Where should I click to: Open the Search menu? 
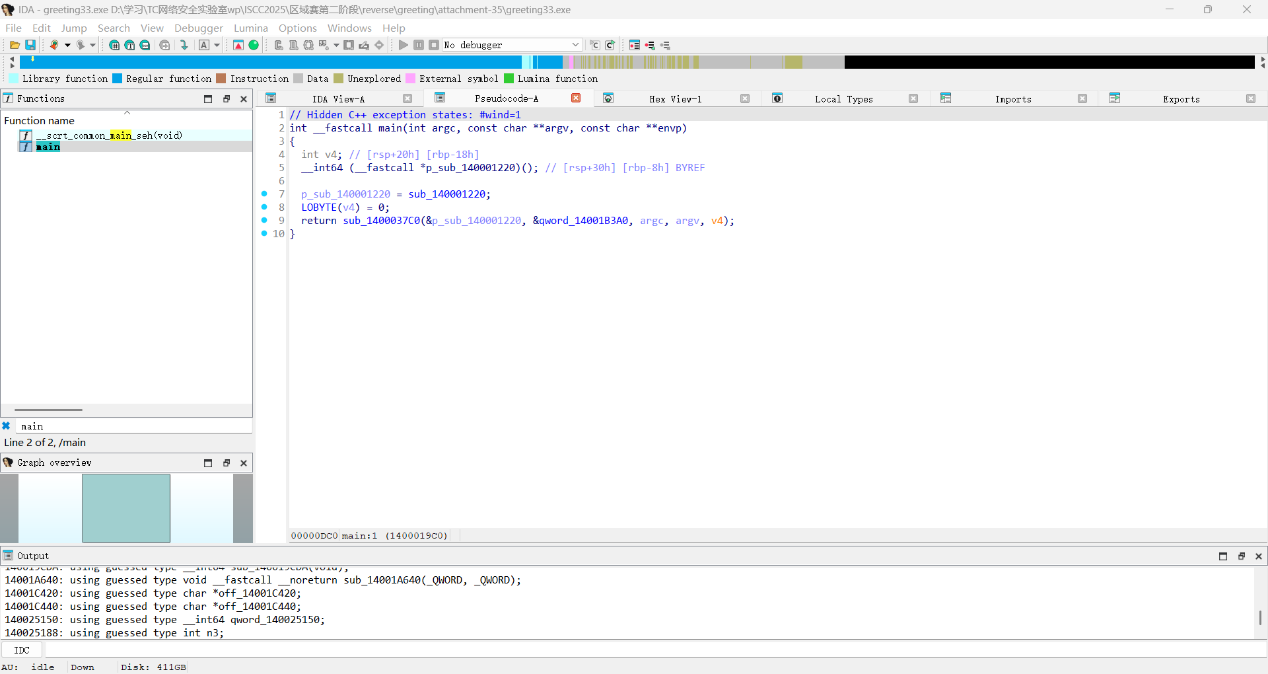[114, 28]
